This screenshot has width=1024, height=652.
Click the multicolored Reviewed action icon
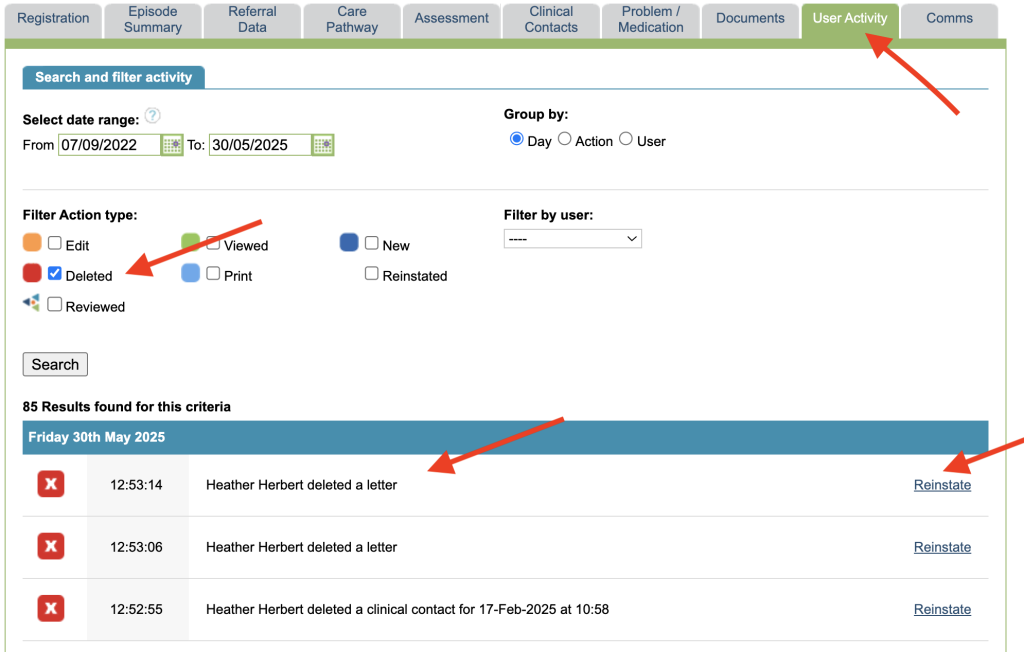[32, 304]
